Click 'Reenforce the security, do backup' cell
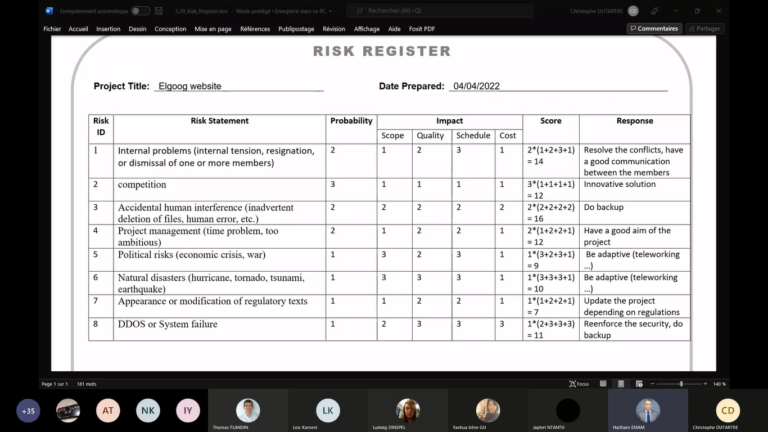 633,329
